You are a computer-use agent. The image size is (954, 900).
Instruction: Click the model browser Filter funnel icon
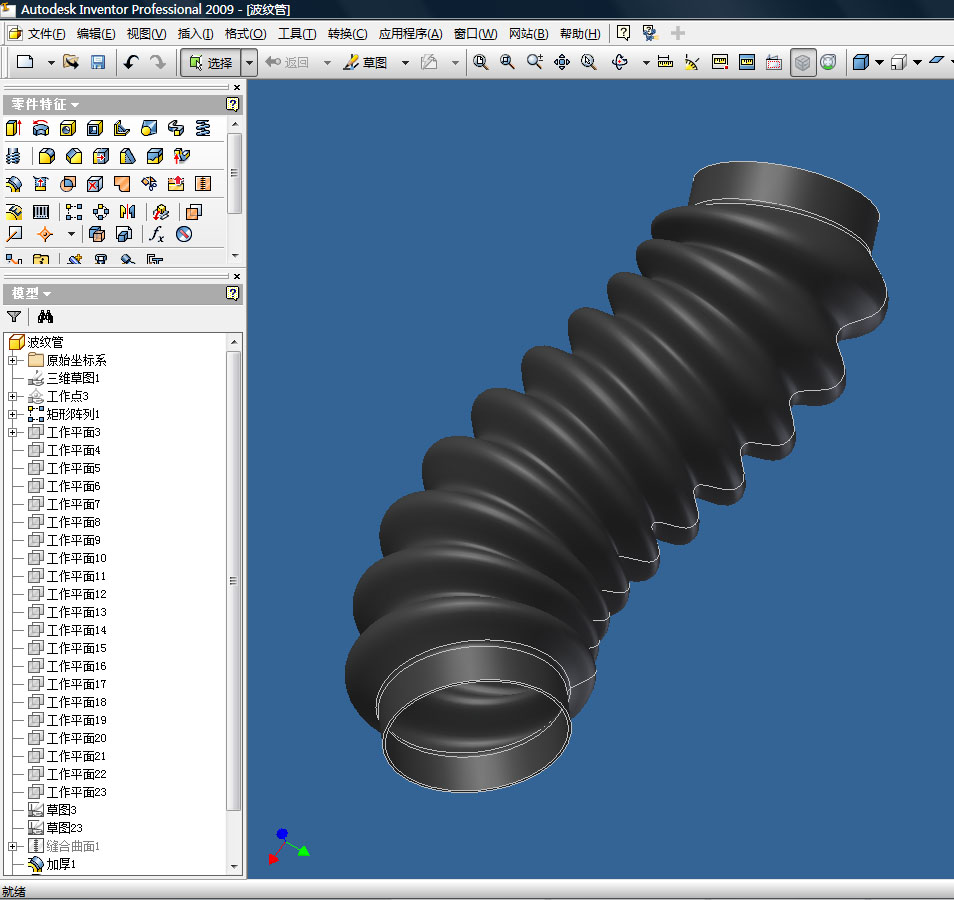14,316
